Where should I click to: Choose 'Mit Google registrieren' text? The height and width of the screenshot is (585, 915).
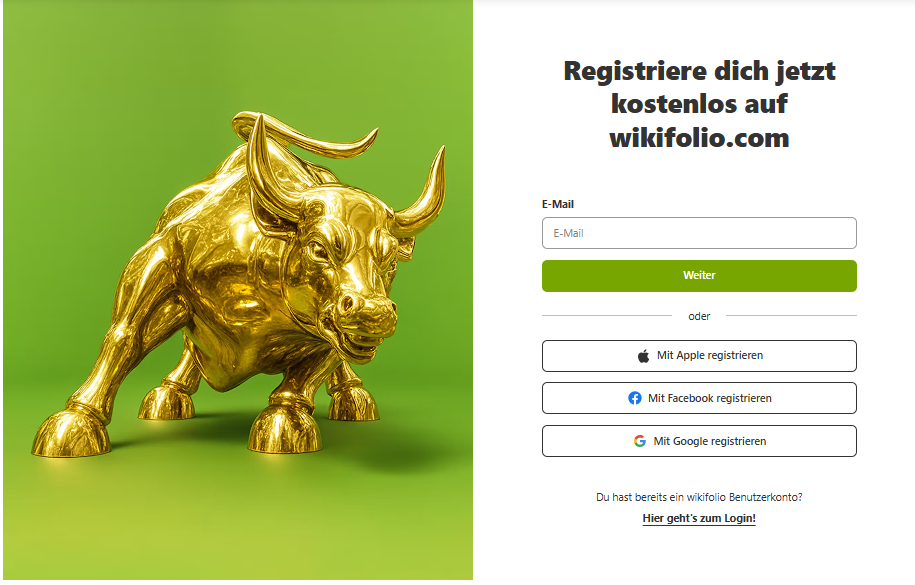[x=710, y=441]
